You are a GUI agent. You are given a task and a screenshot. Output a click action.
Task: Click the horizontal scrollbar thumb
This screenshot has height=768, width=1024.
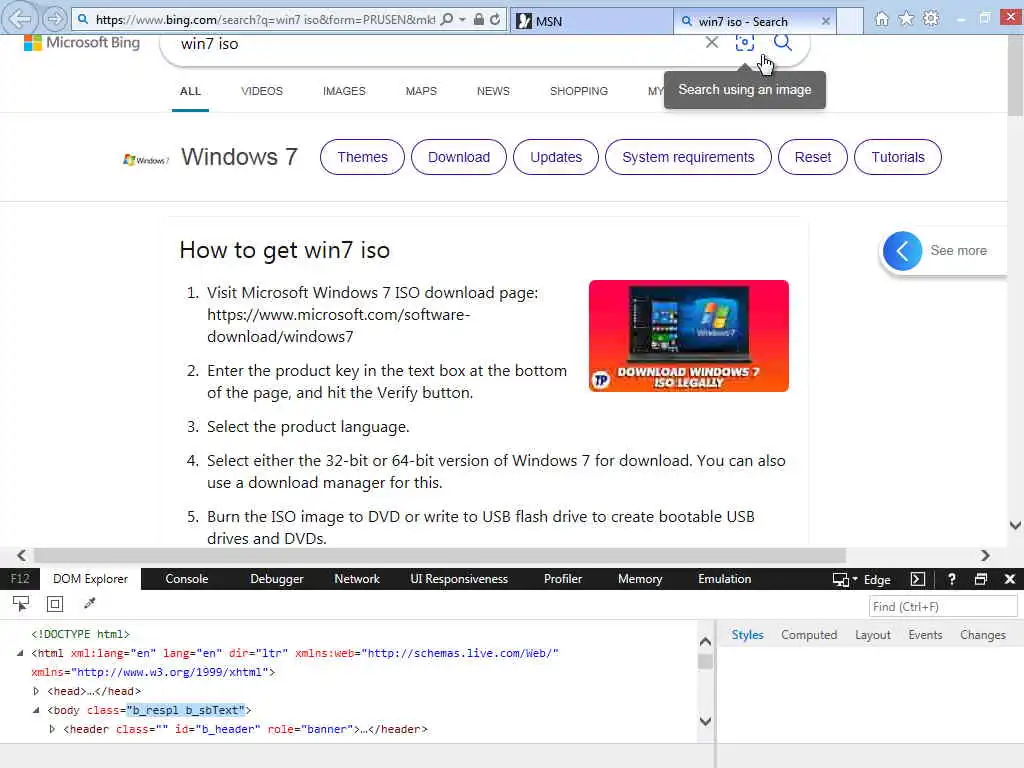click(x=440, y=555)
